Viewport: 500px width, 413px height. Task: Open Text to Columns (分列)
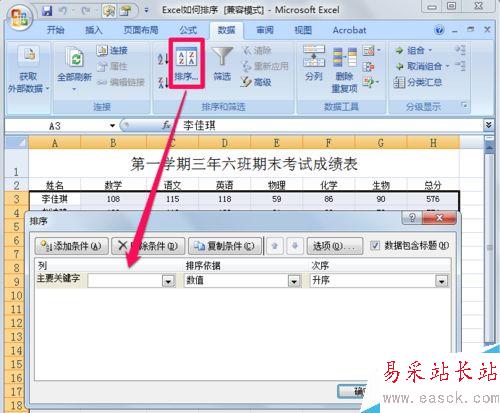coord(314,63)
